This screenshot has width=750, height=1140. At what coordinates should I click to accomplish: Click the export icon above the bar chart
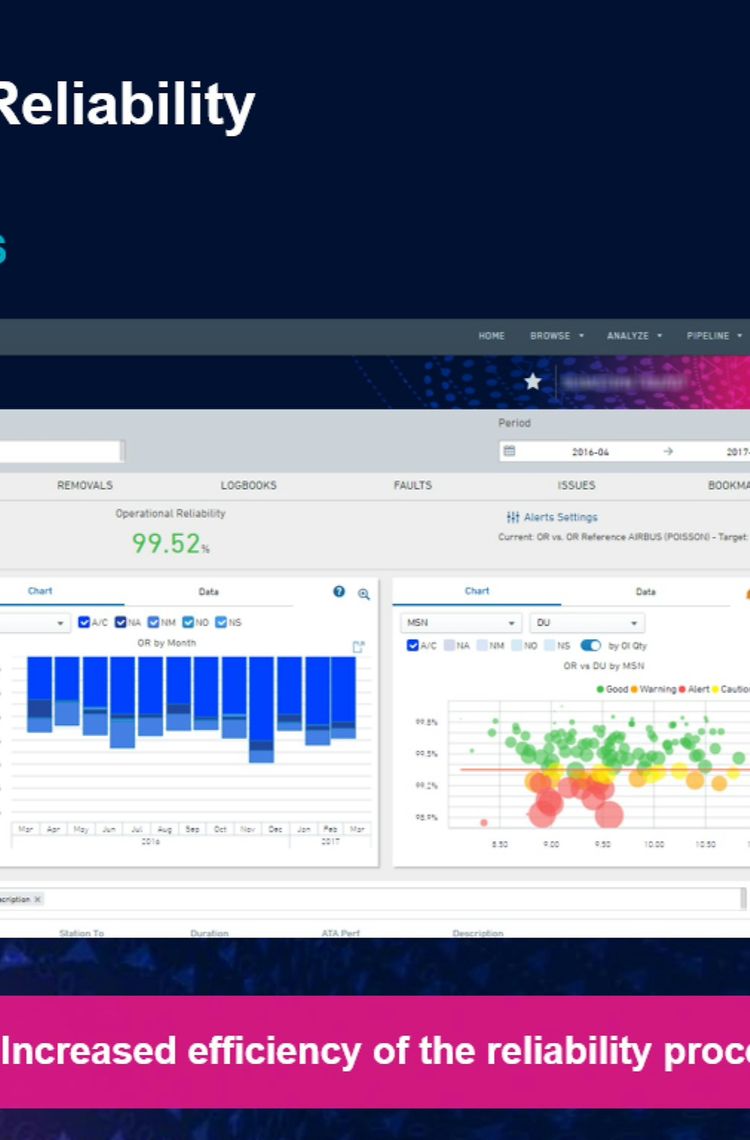point(359,647)
